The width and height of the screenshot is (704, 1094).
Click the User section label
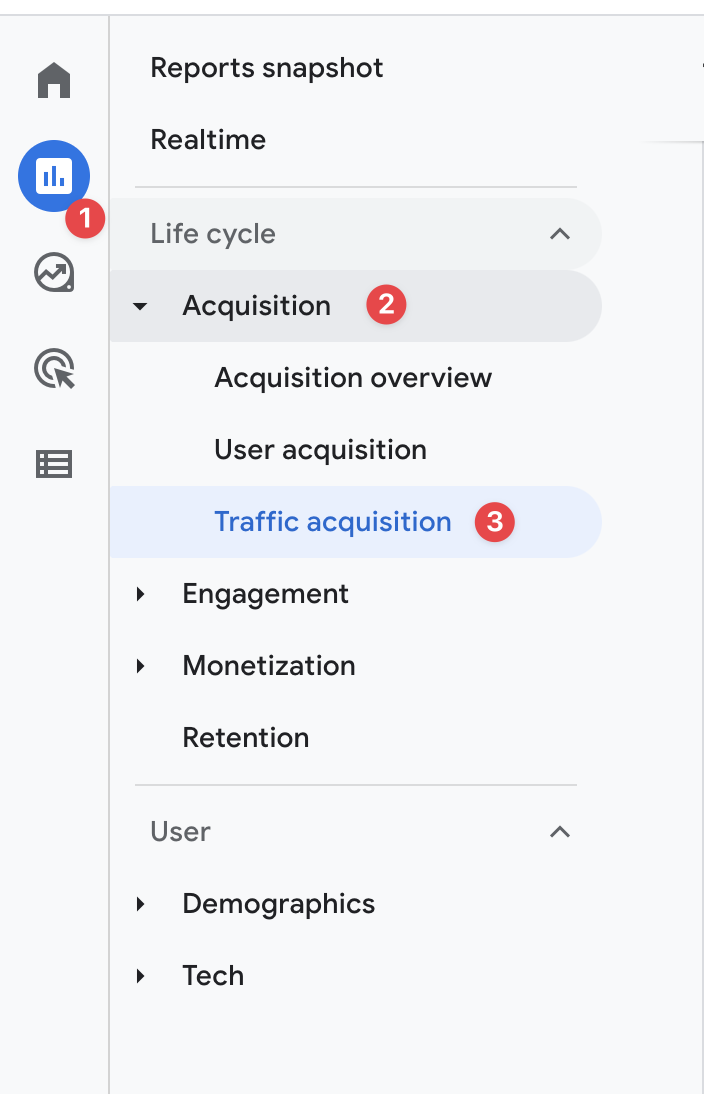coord(180,832)
